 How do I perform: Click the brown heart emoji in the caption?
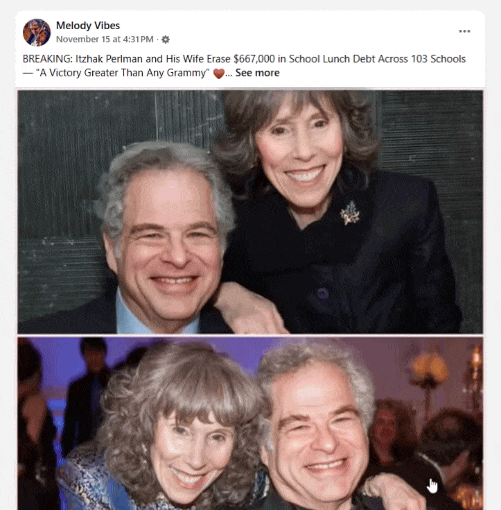click(x=218, y=73)
